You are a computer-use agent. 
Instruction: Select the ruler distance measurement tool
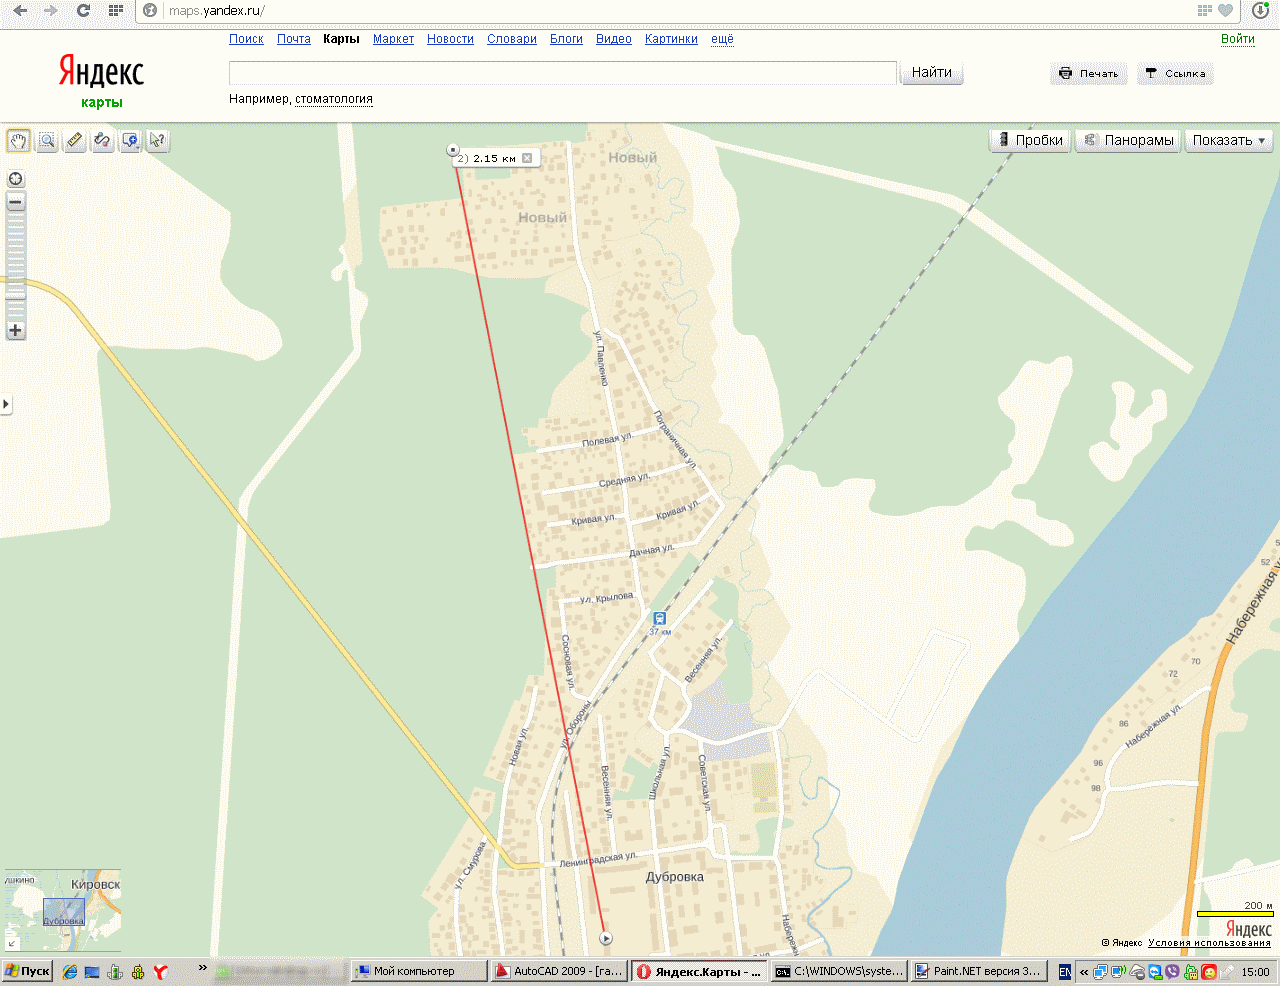pos(74,141)
